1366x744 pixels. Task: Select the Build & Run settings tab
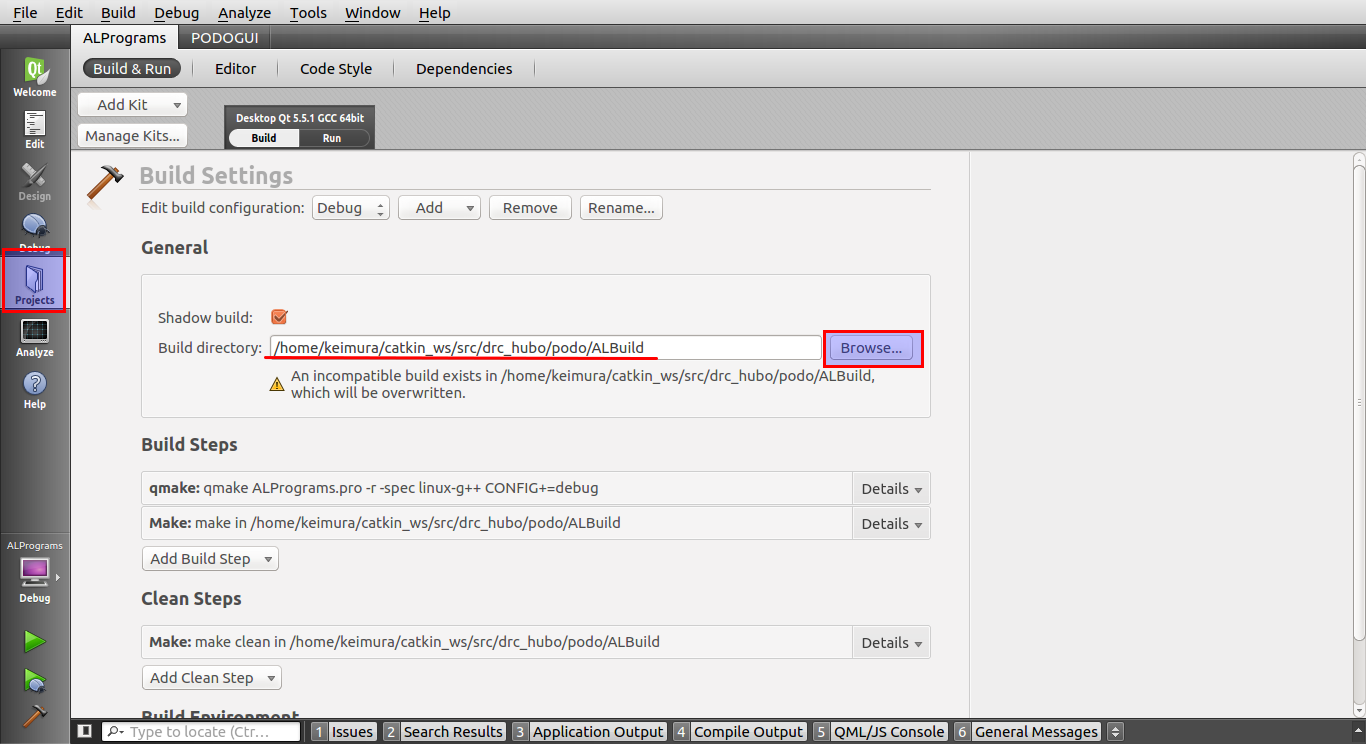tap(132, 69)
